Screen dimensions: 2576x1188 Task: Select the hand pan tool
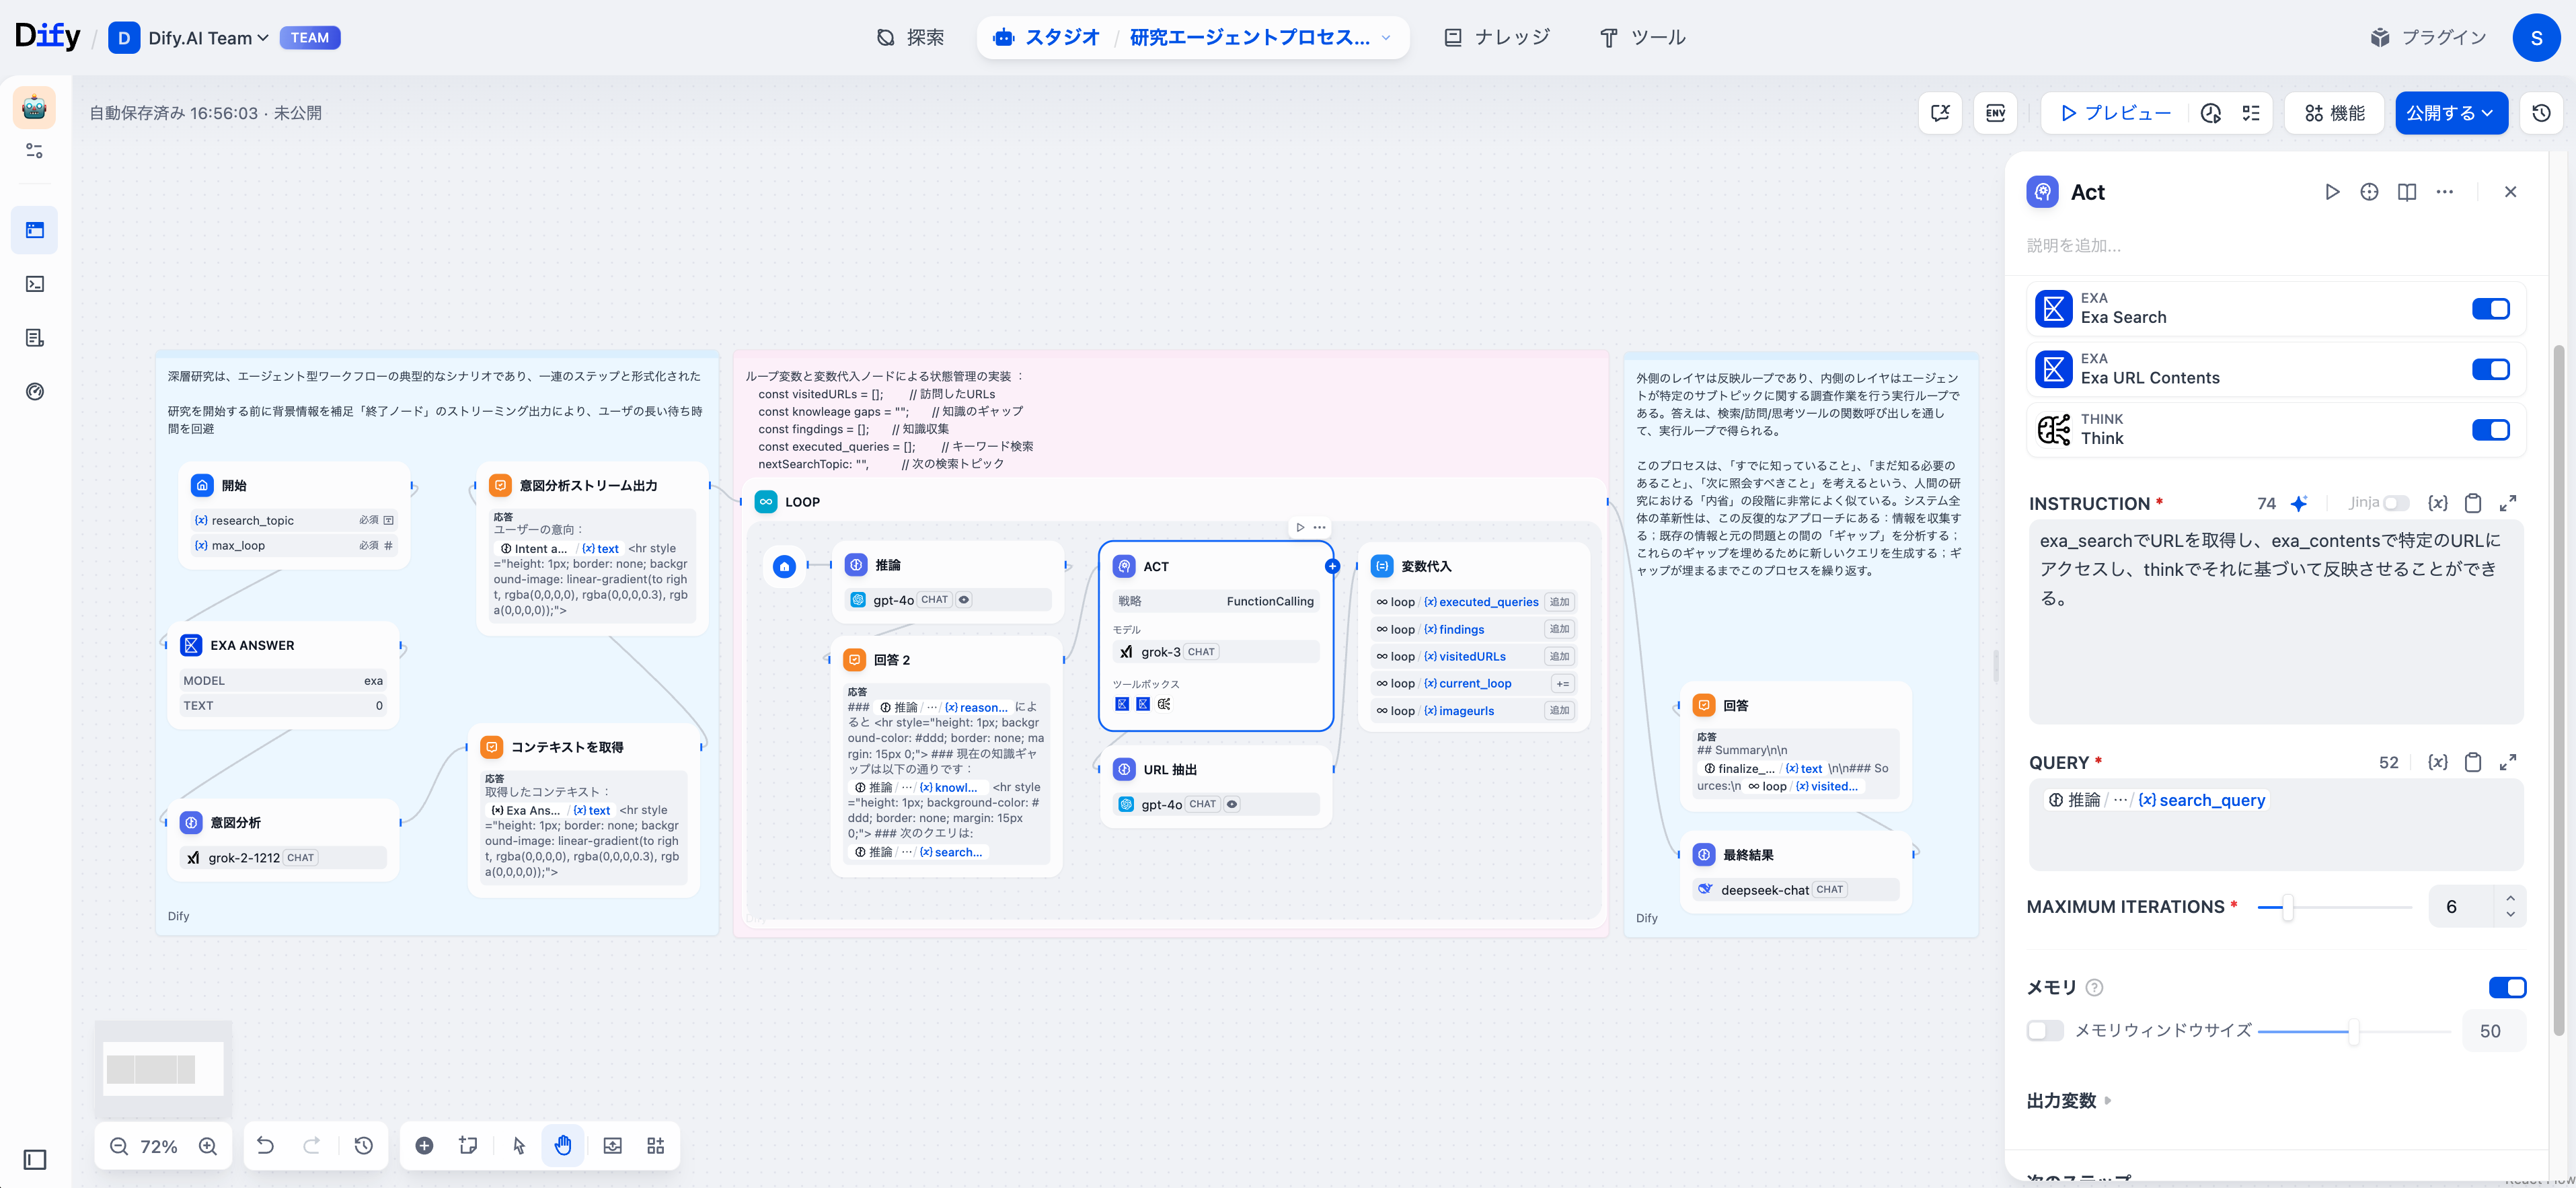[x=563, y=1145]
